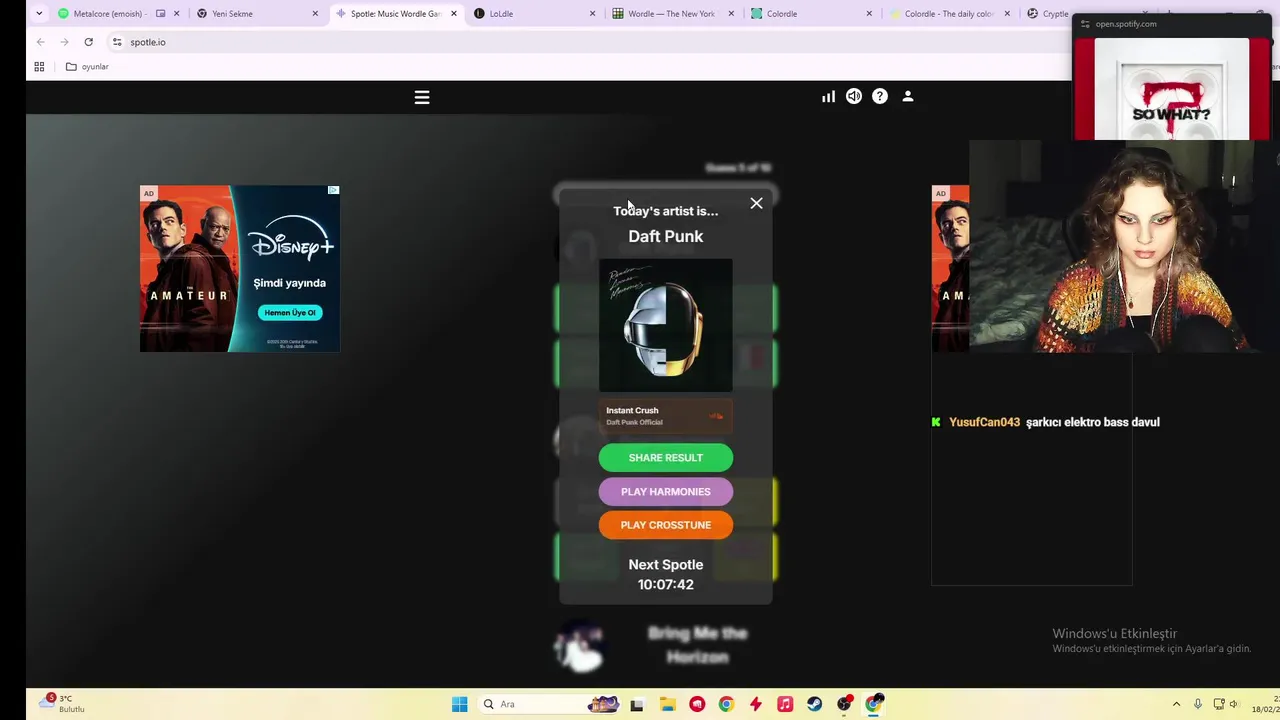Click the Play Harmonies button
1280x720 pixels.
click(666, 492)
